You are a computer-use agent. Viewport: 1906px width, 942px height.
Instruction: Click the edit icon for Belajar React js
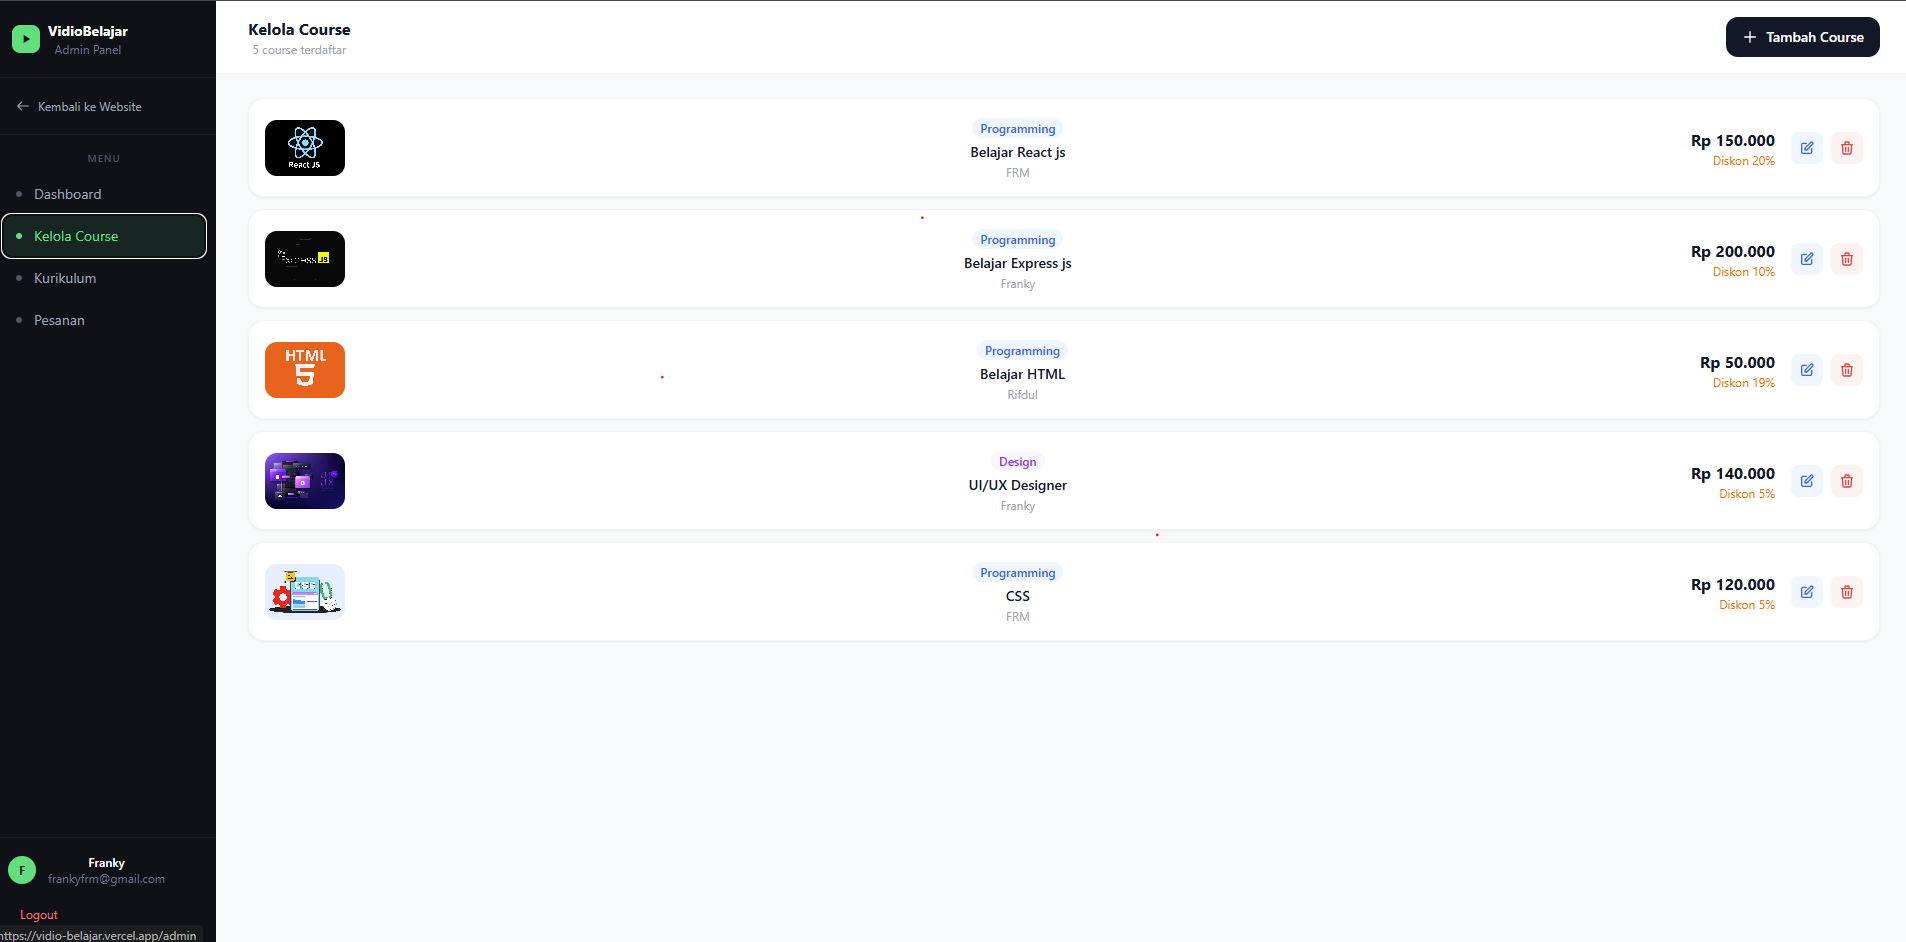(x=1807, y=148)
